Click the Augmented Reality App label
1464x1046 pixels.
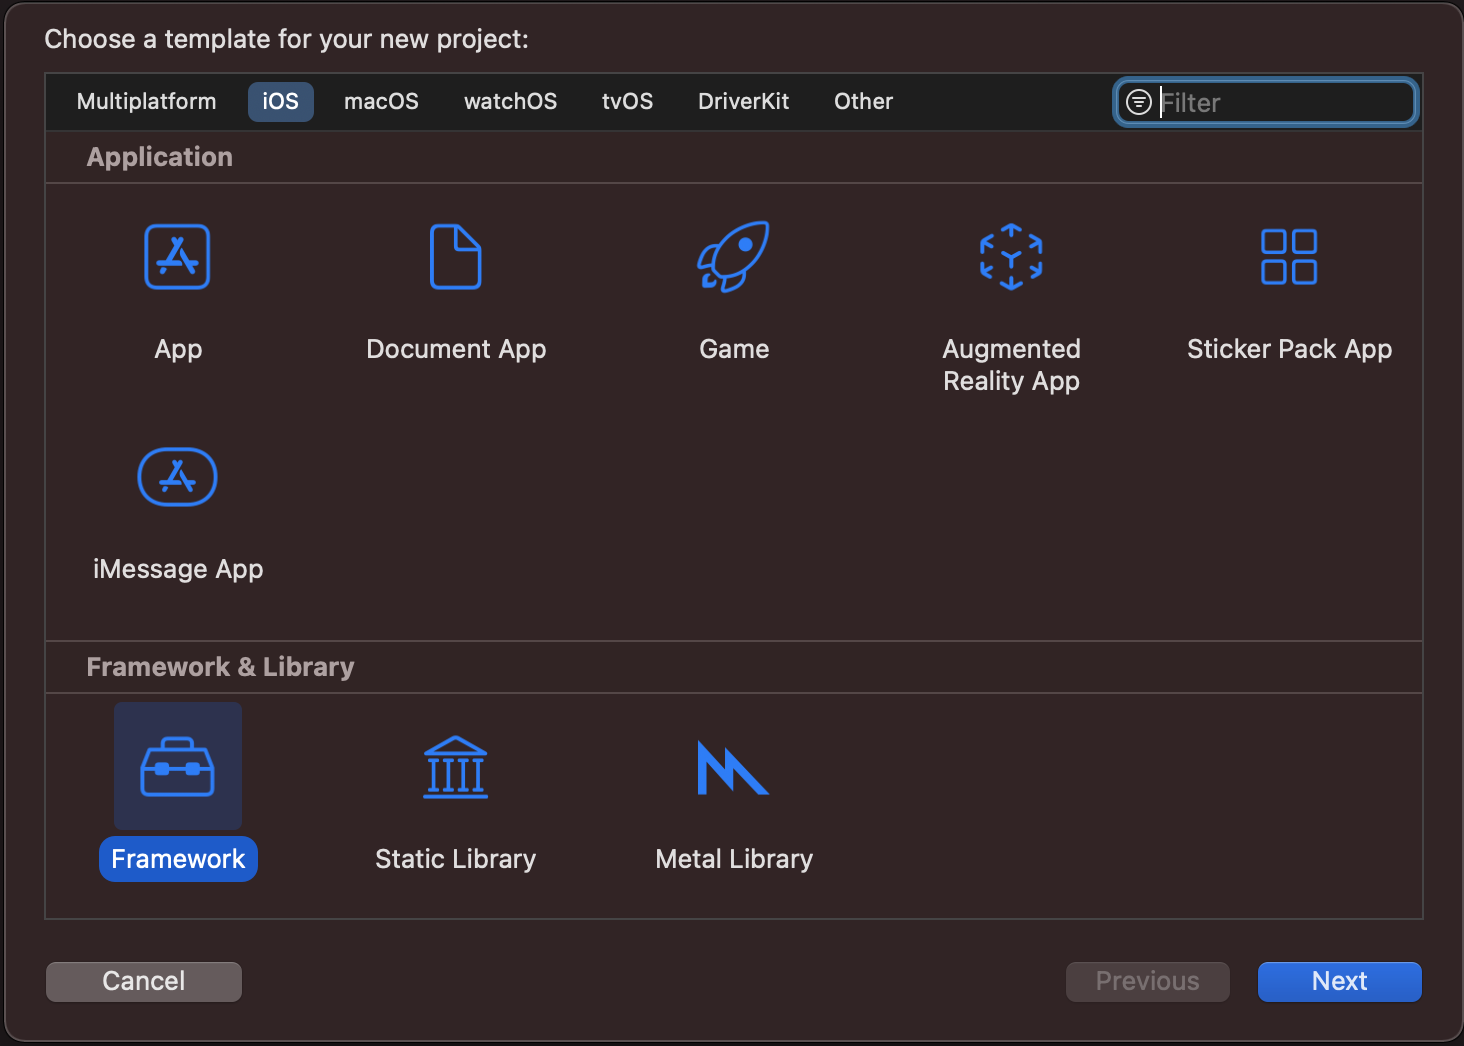[1011, 365]
